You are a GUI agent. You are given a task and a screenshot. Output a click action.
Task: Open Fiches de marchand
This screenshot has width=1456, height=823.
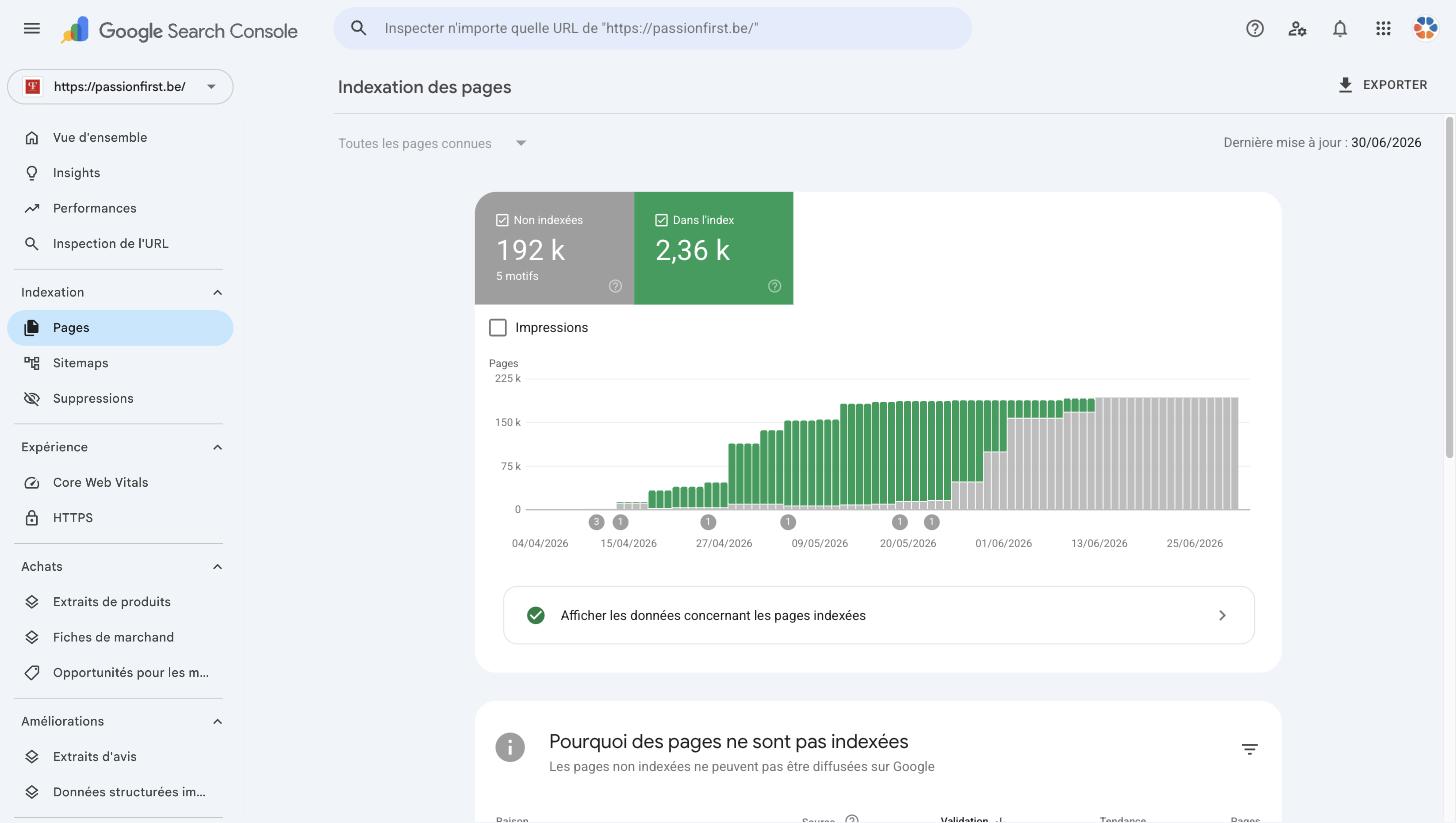120,637
